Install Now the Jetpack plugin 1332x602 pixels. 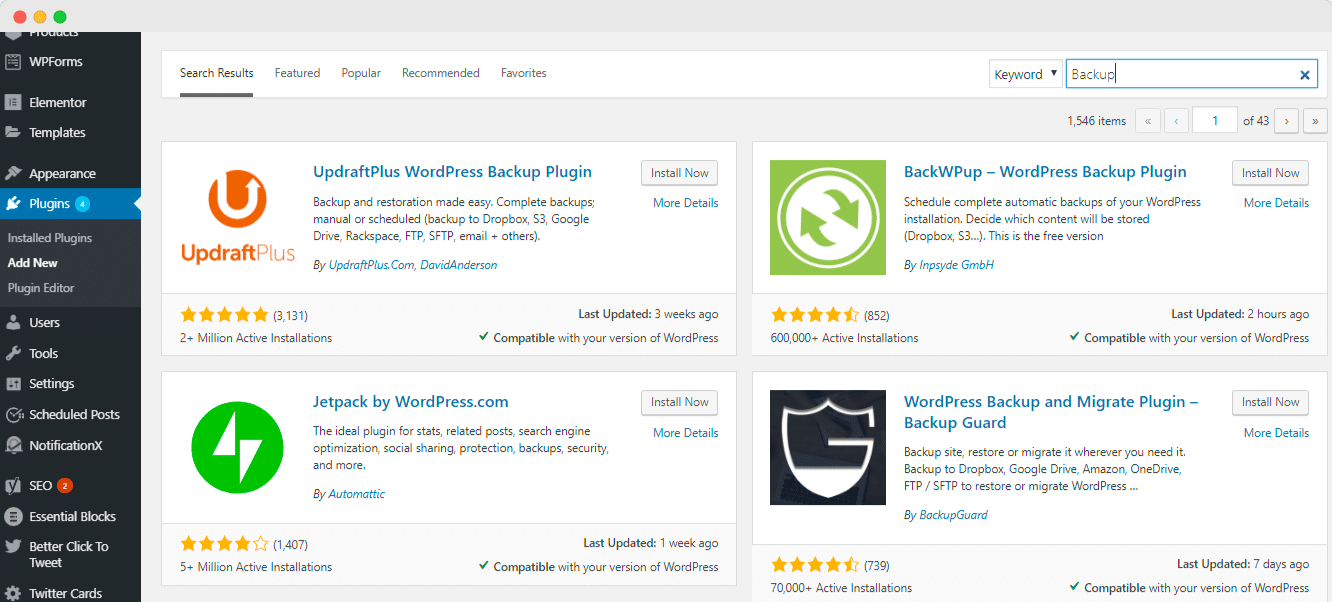click(x=679, y=402)
